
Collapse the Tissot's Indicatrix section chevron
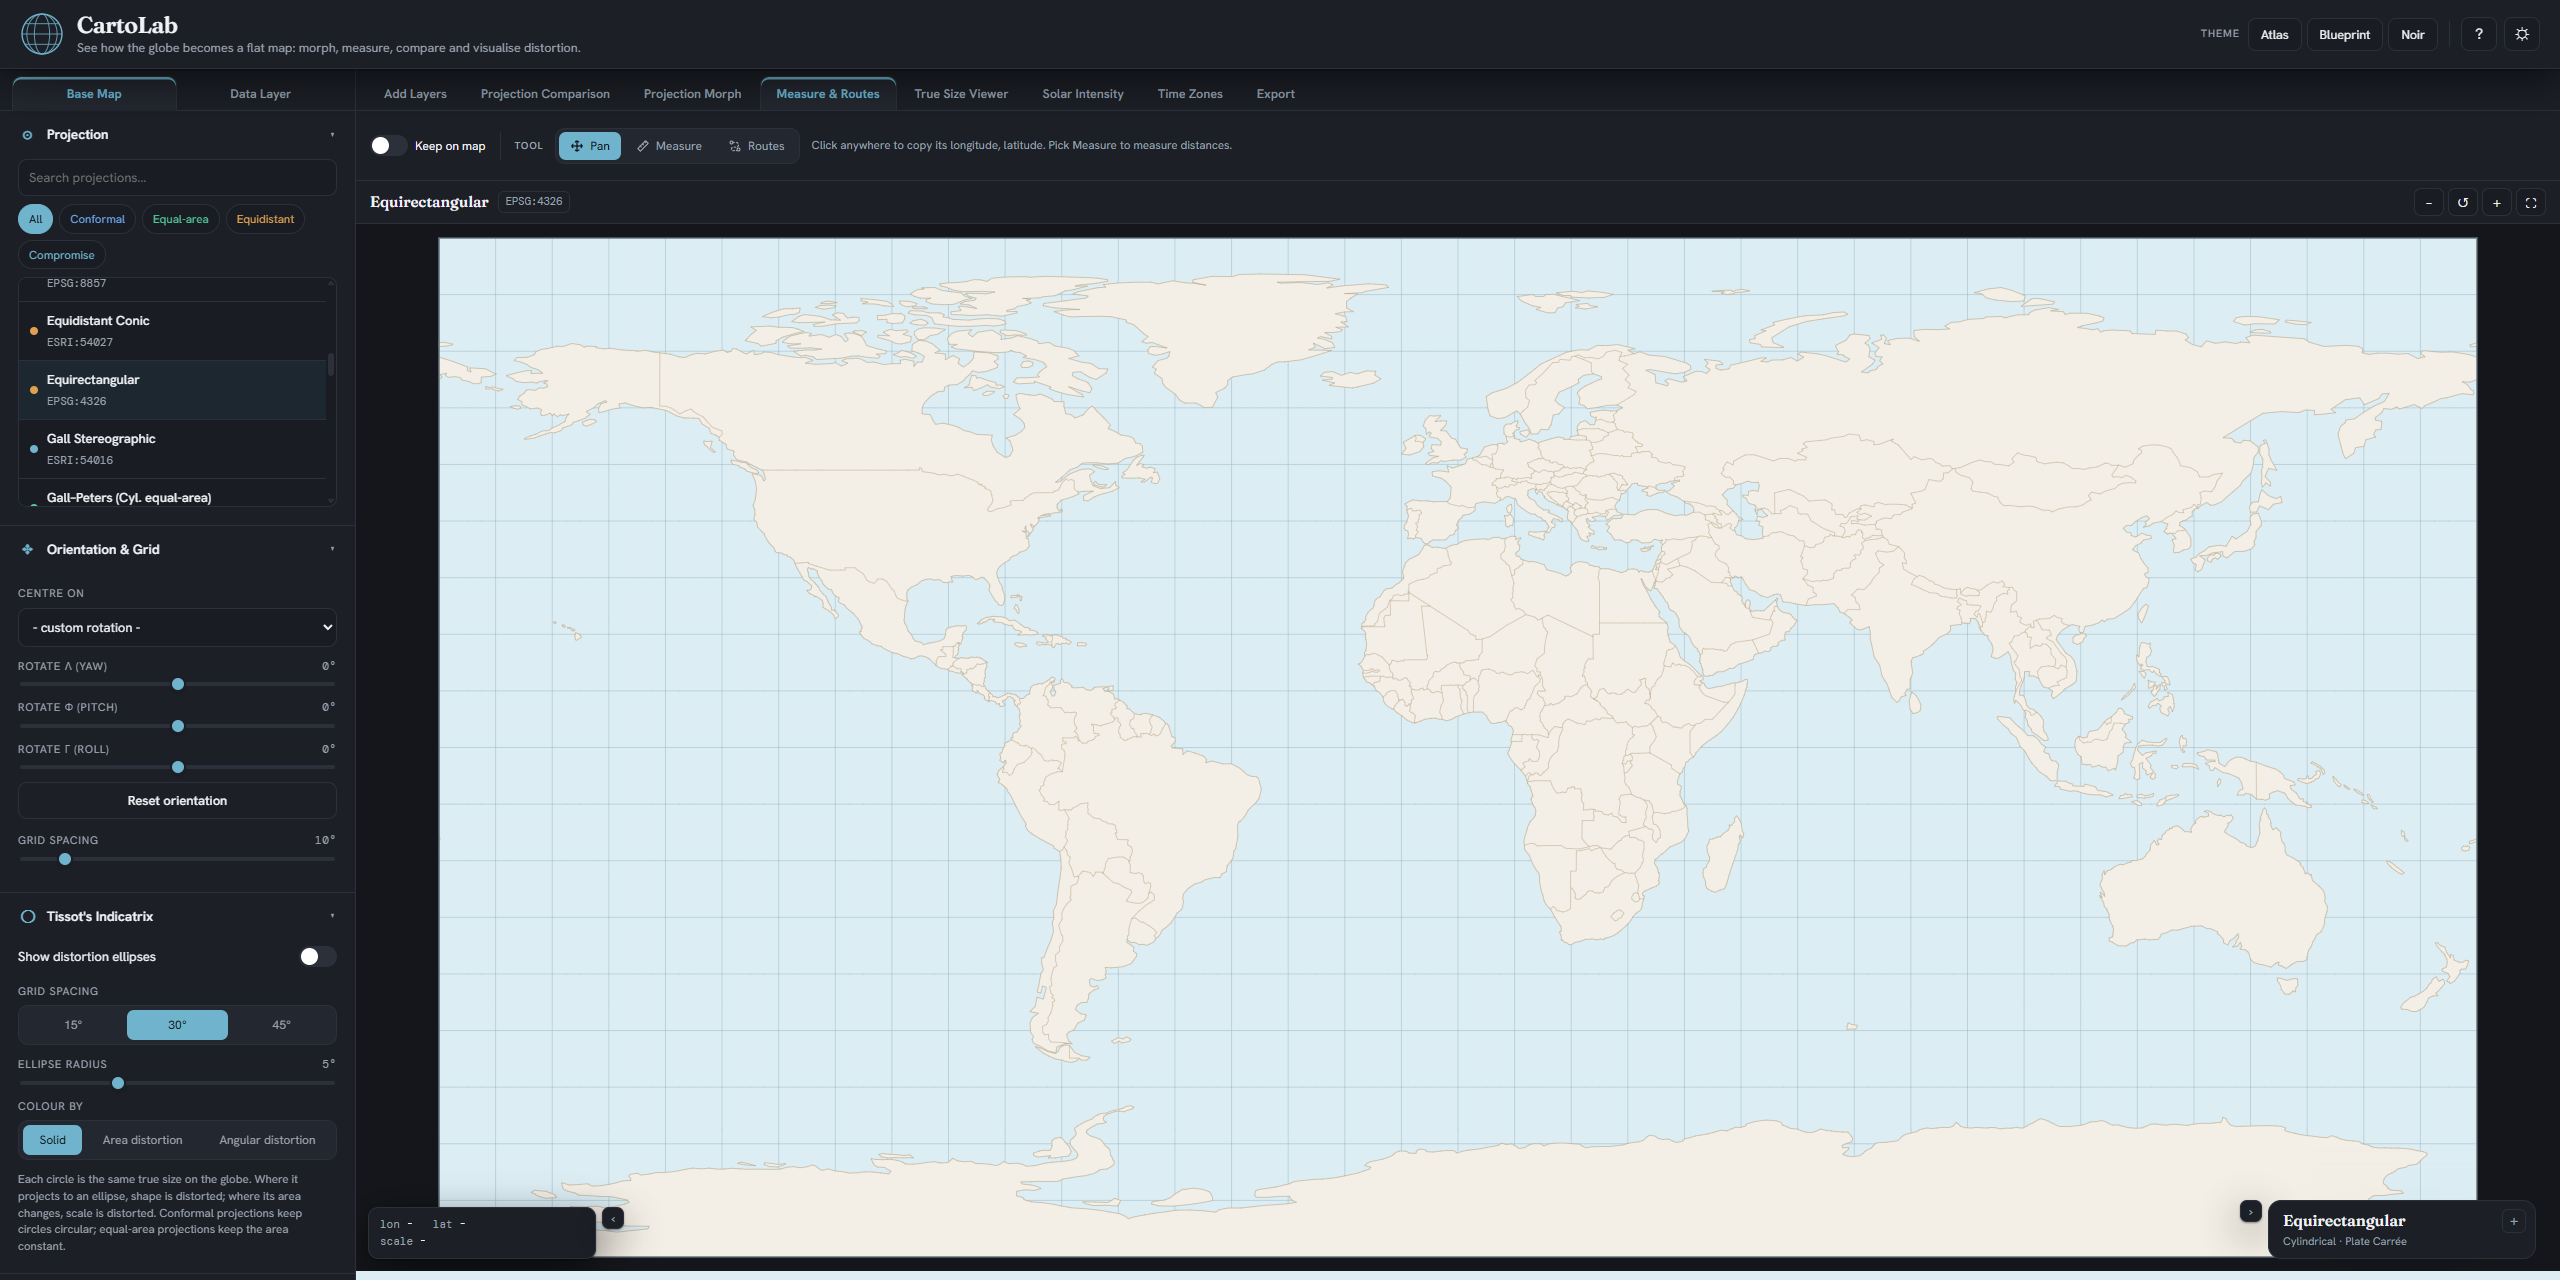click(x=332, y=916)
